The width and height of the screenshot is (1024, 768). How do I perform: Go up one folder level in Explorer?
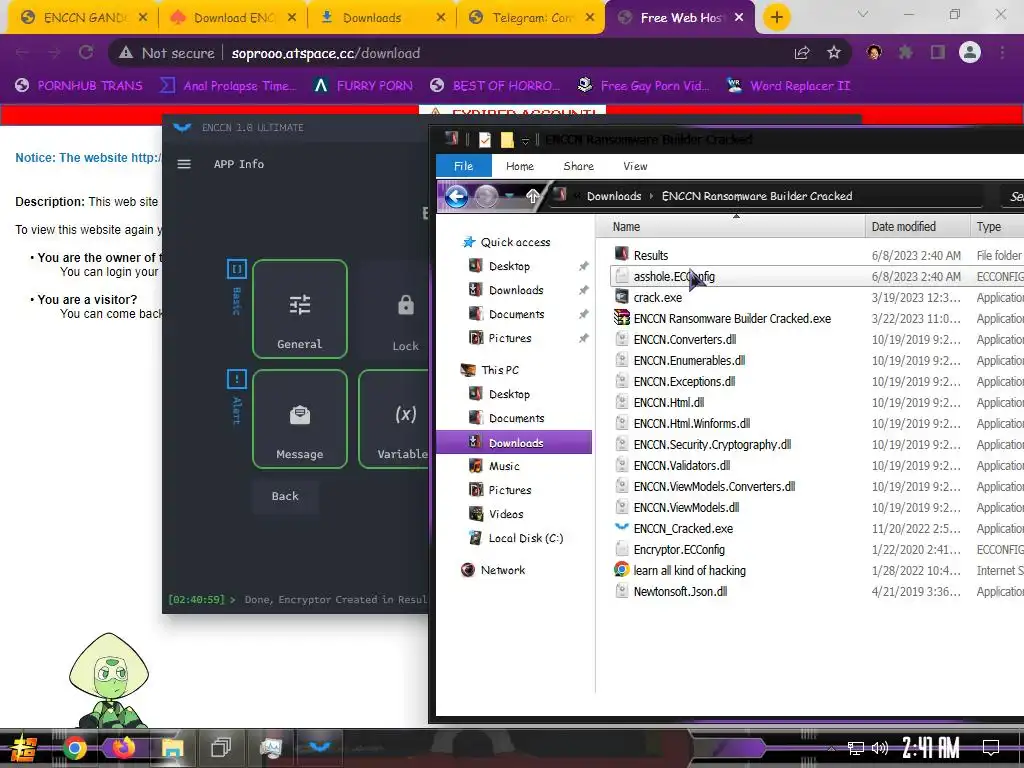tap(533, 196)
